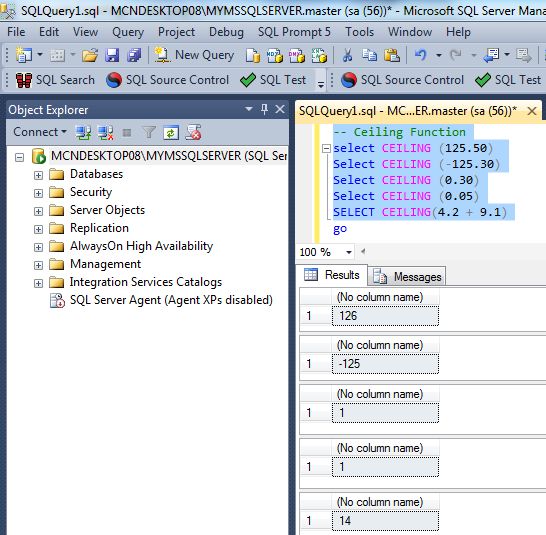Expand the Management folder

tap(38, 265)
